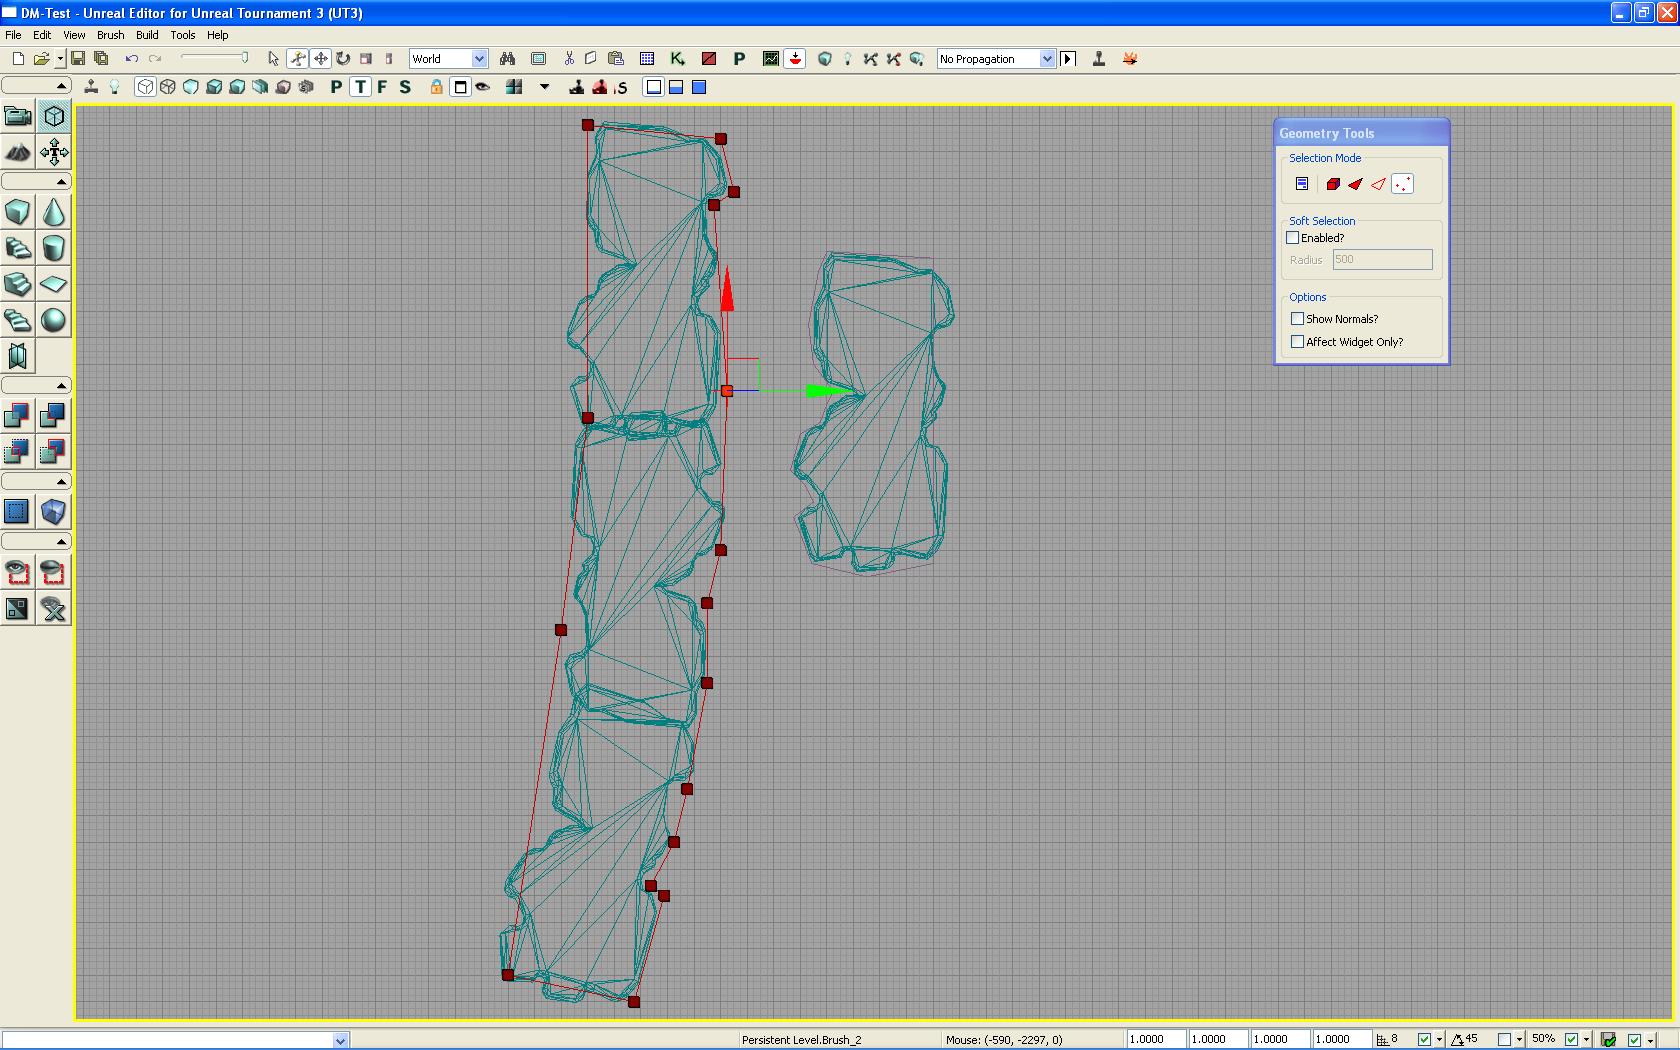The height and width of the screenshot is (1050, 1680).
Task: Expand the No Propagation dropdown
Action: tap(1047, 59)
